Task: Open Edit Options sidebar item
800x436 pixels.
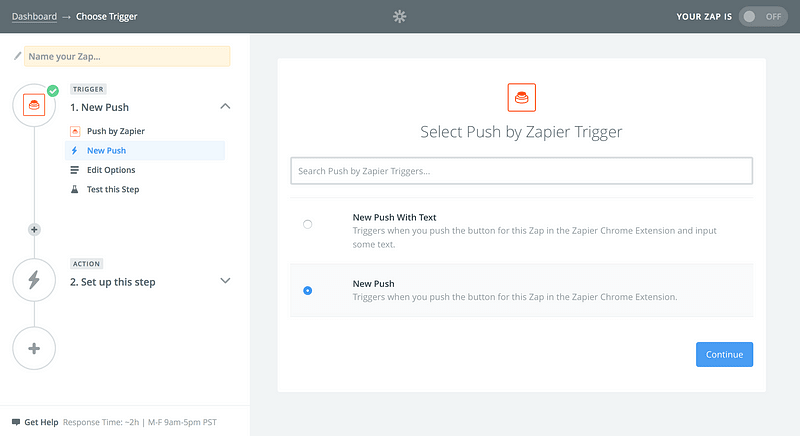Action: (111, 170)
